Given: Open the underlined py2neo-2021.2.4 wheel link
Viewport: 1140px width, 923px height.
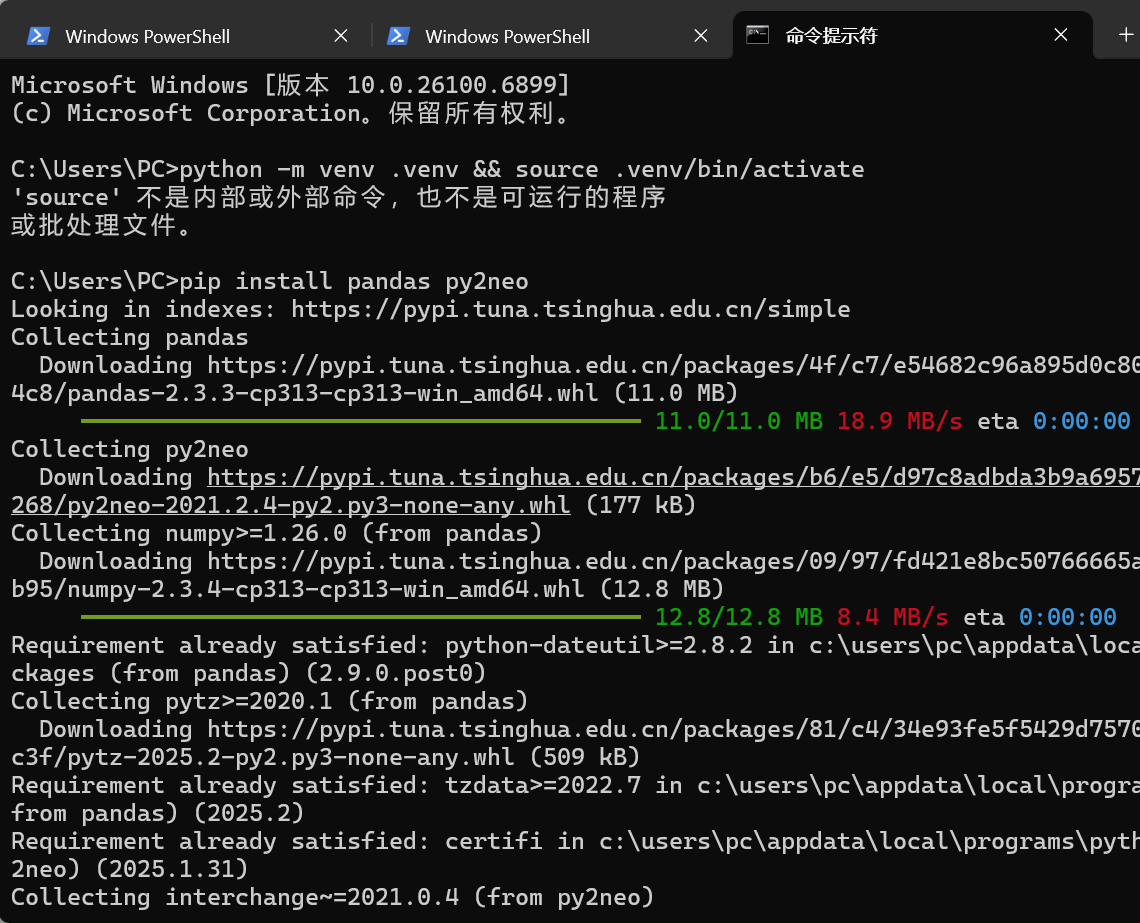Looking at the screenshot, I should (x=290, y=505).
